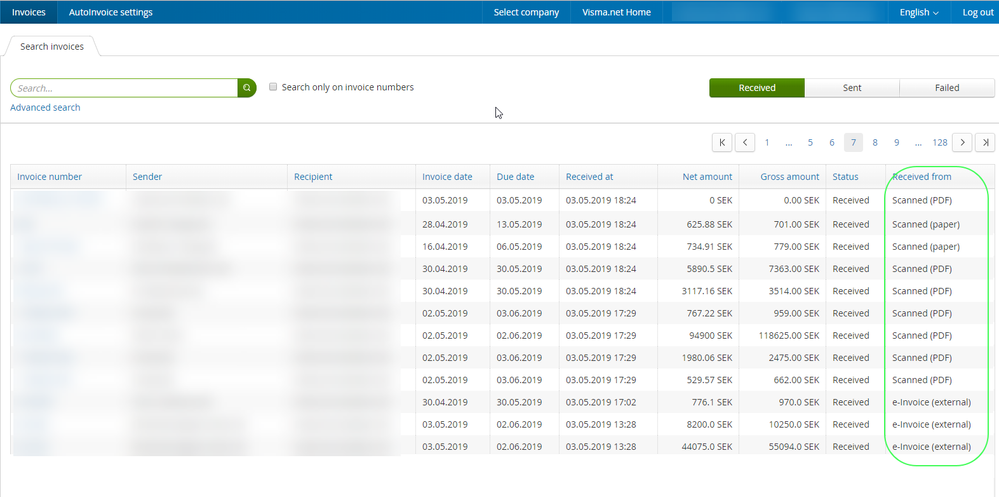Screen dimensions: 999x497
Task: Switch to Failed invoices
Action: (947, 88)
